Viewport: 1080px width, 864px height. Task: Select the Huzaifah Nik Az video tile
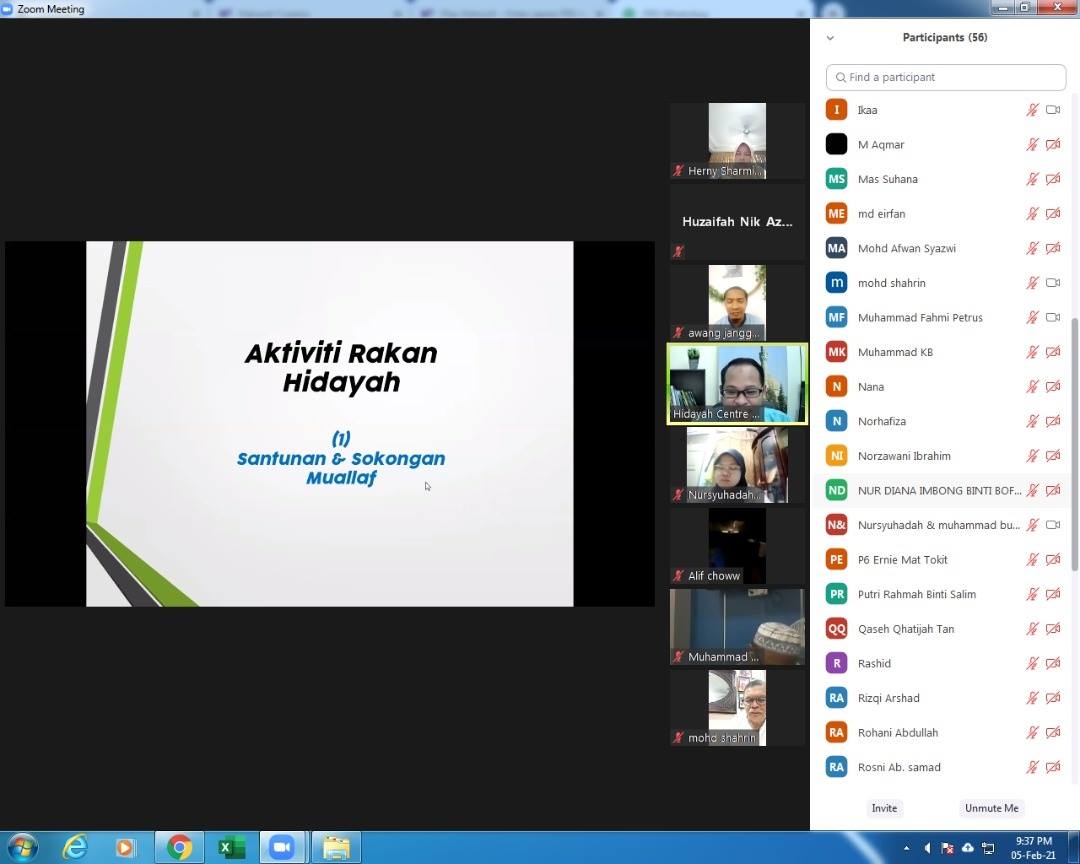(737, 222)
